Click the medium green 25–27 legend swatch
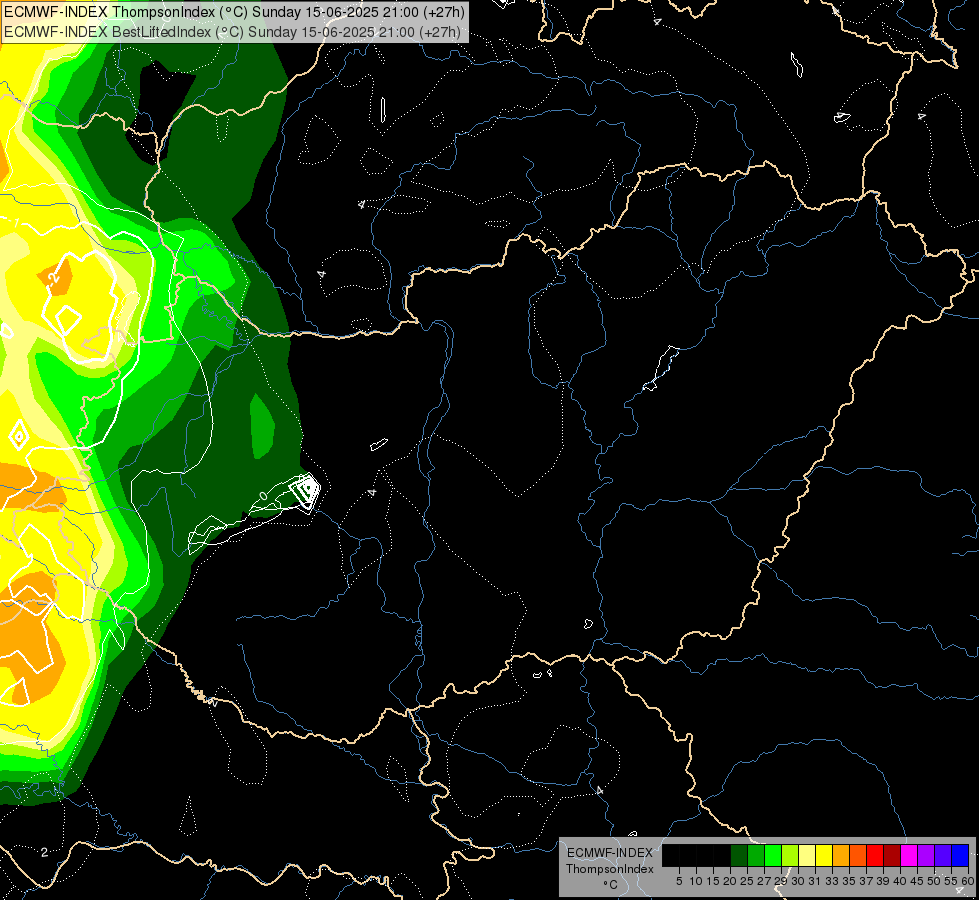Image resolution: width=979 pixels, height=900 pixels. (756, 855)
